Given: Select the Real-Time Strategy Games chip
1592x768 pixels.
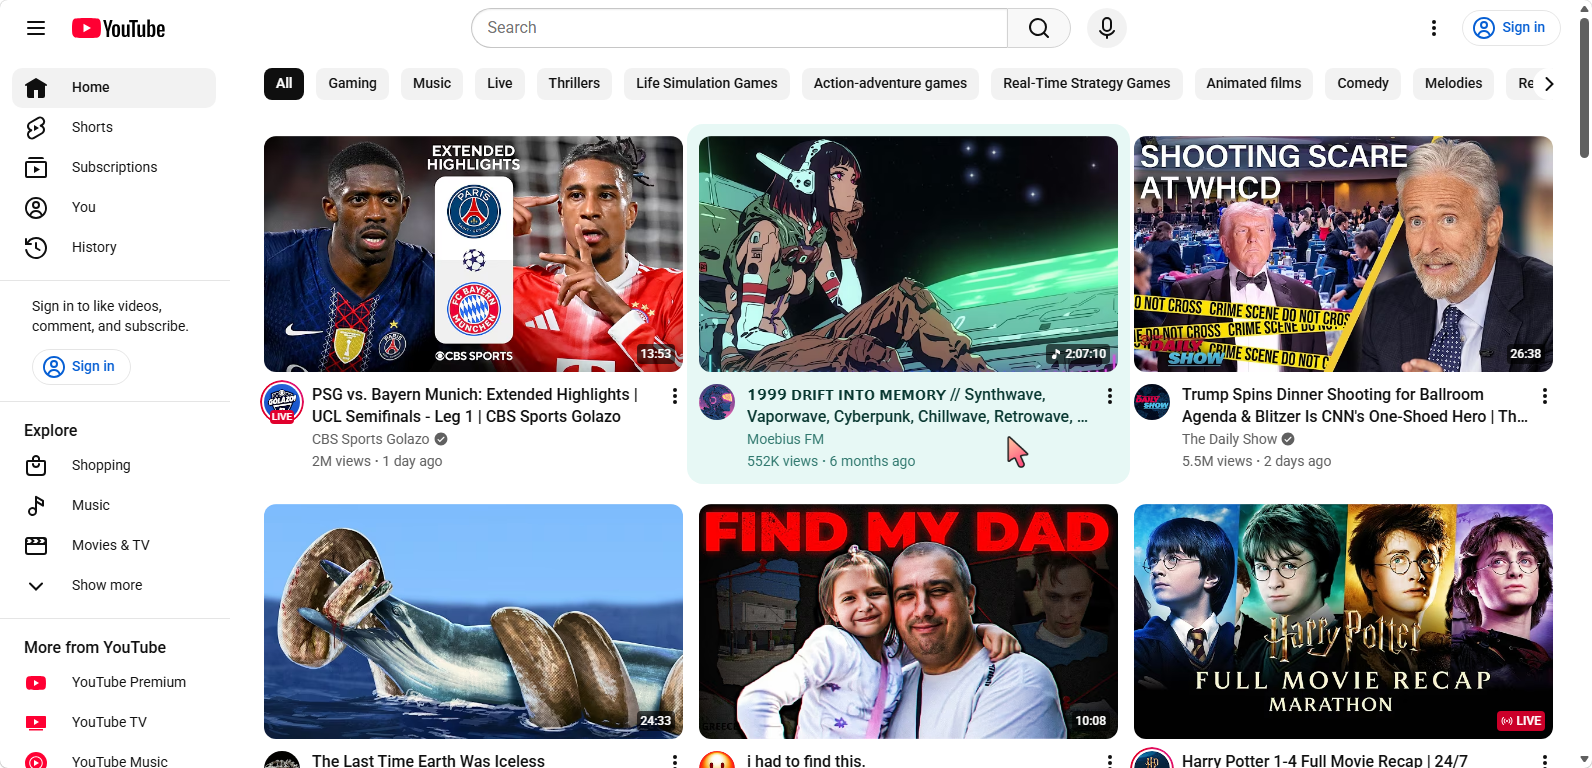Looking at the screenshot, I should (x=1087, y=84).
